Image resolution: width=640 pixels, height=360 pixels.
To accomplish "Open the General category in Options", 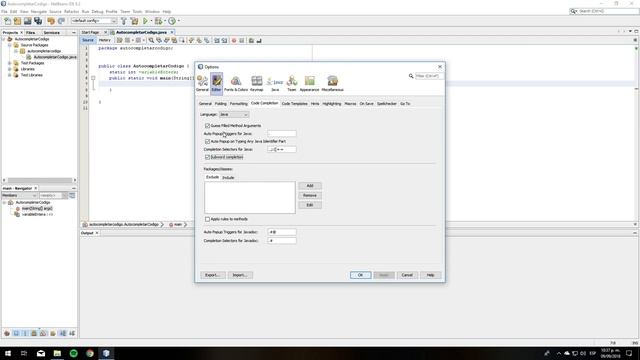I will 202,83.
